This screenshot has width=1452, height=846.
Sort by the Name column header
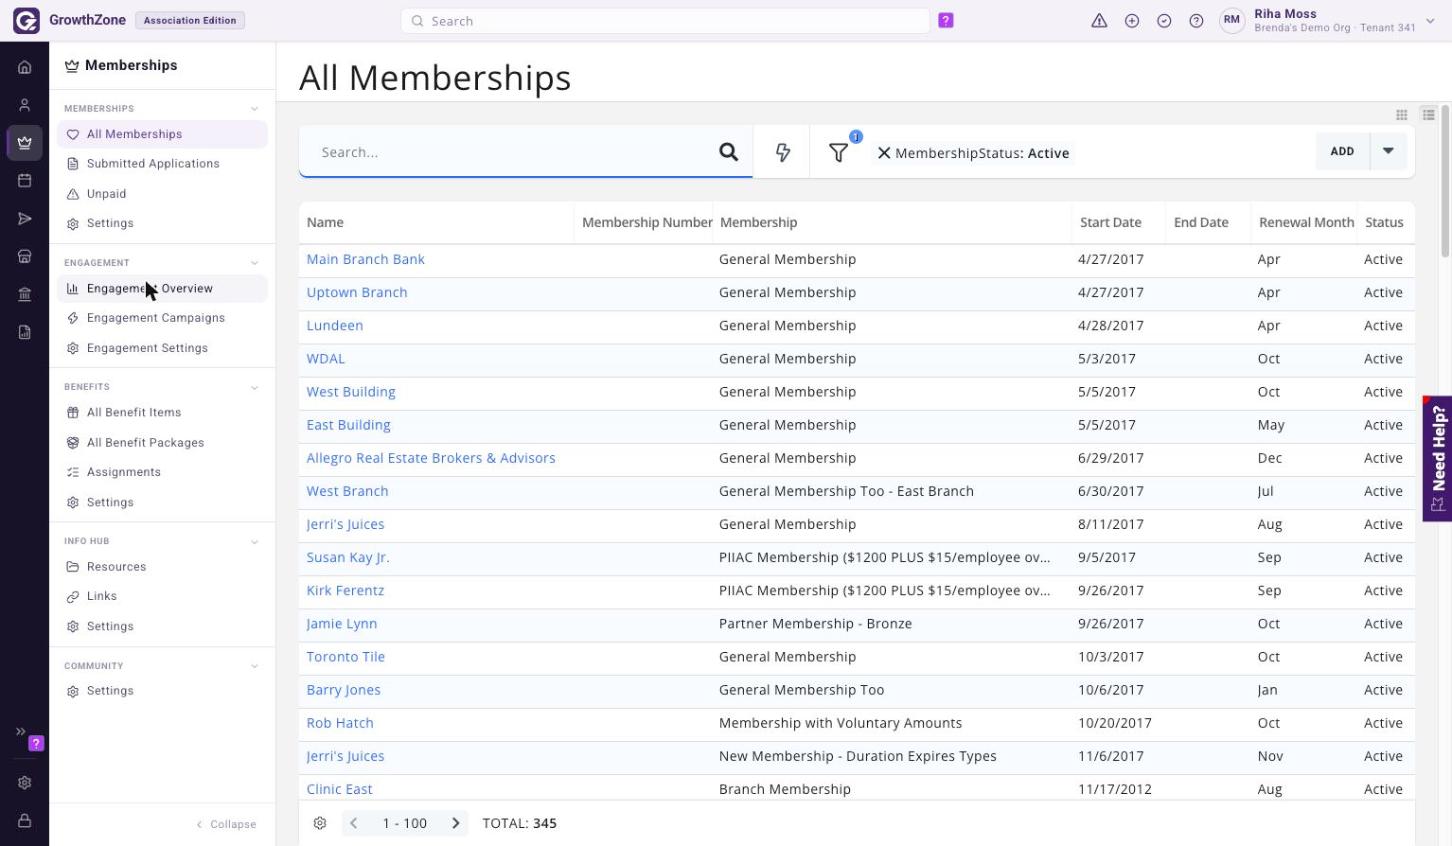[x=325, y=222]
